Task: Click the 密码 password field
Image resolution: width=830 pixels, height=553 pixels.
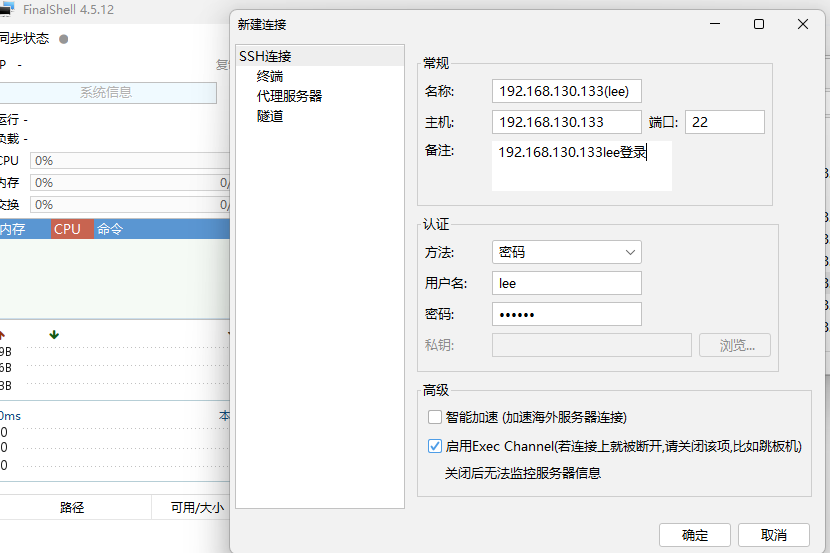Action: pyautogui.click(x=566, y=314)
